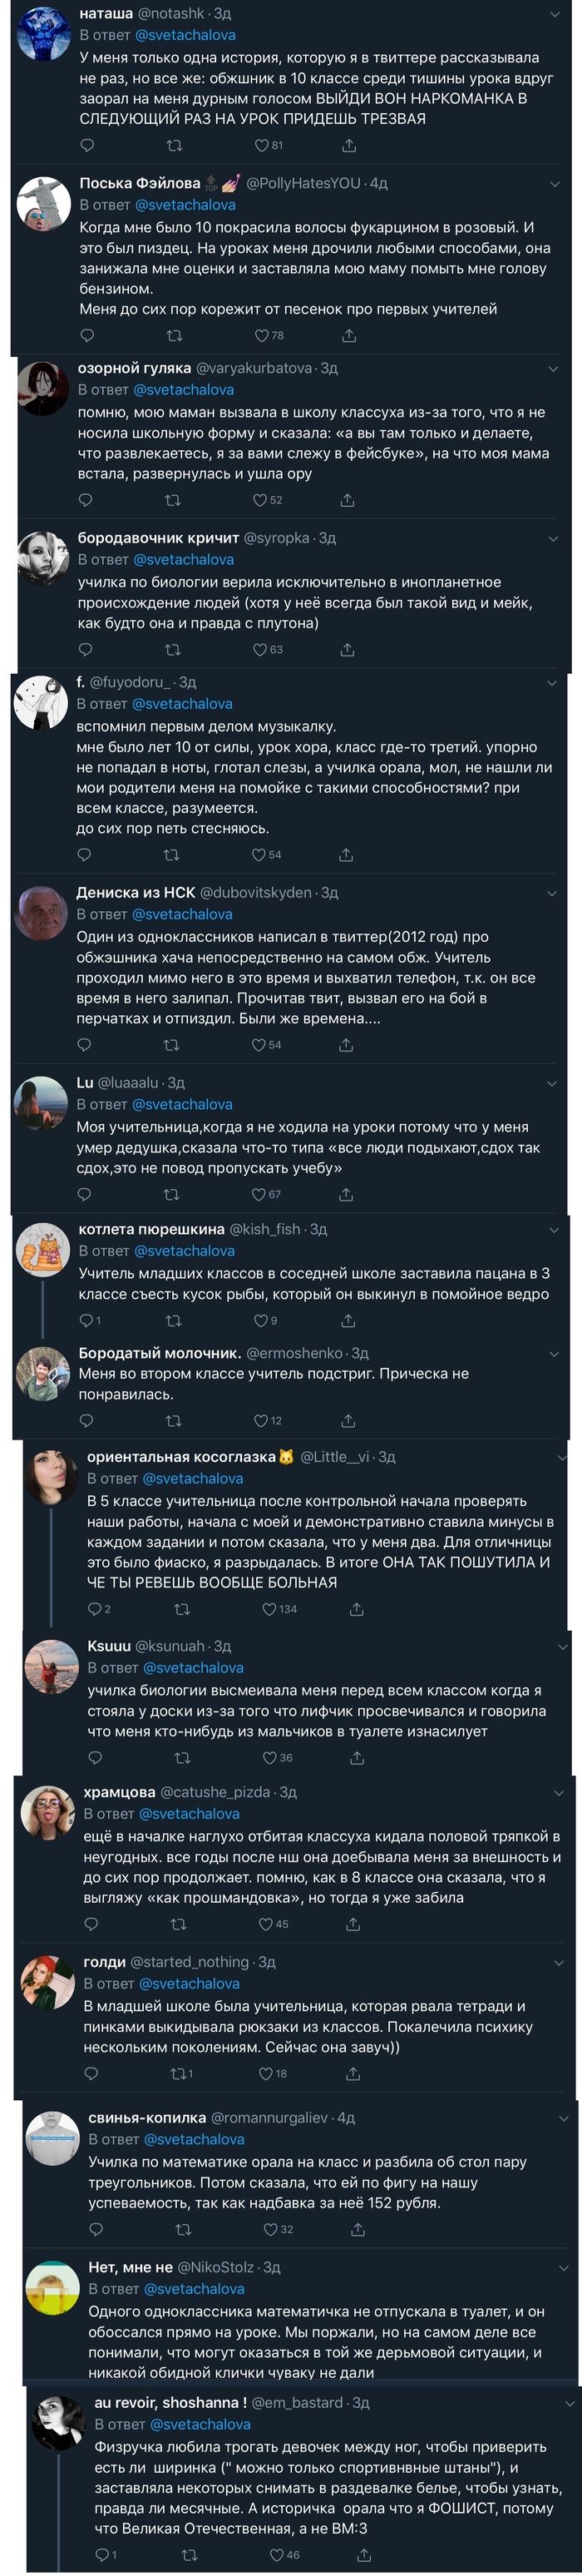Share озорной гуляка's tweet
Screen dimensions: 582x2576
click(x=347, y=500)
